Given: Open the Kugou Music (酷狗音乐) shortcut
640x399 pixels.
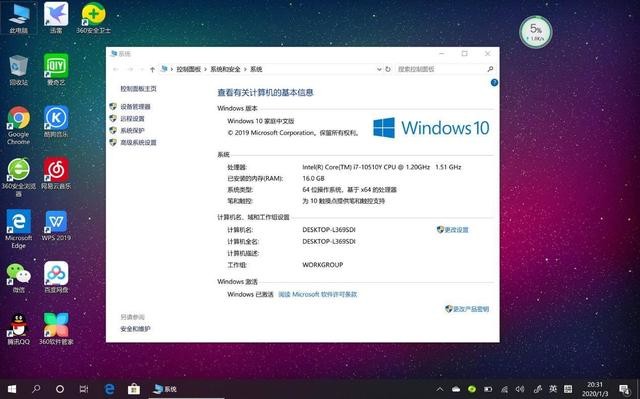Looking at the screenshot, I should coord(56,121).
